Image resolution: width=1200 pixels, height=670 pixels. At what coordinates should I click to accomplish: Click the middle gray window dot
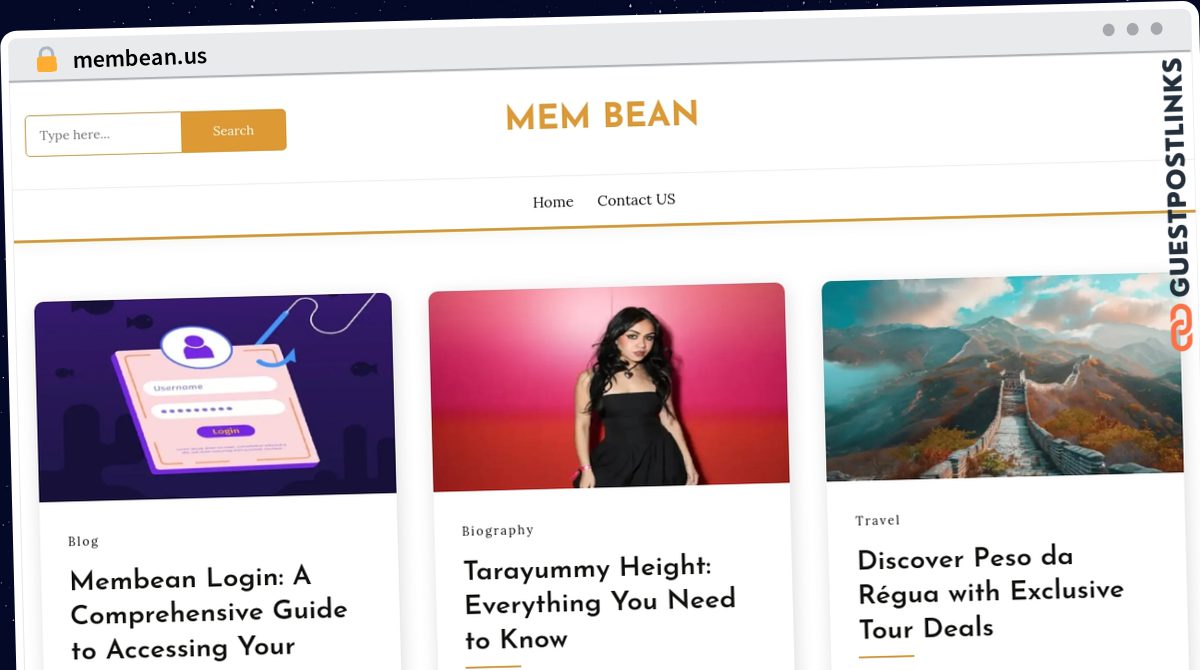click(x=1132, y=30)
